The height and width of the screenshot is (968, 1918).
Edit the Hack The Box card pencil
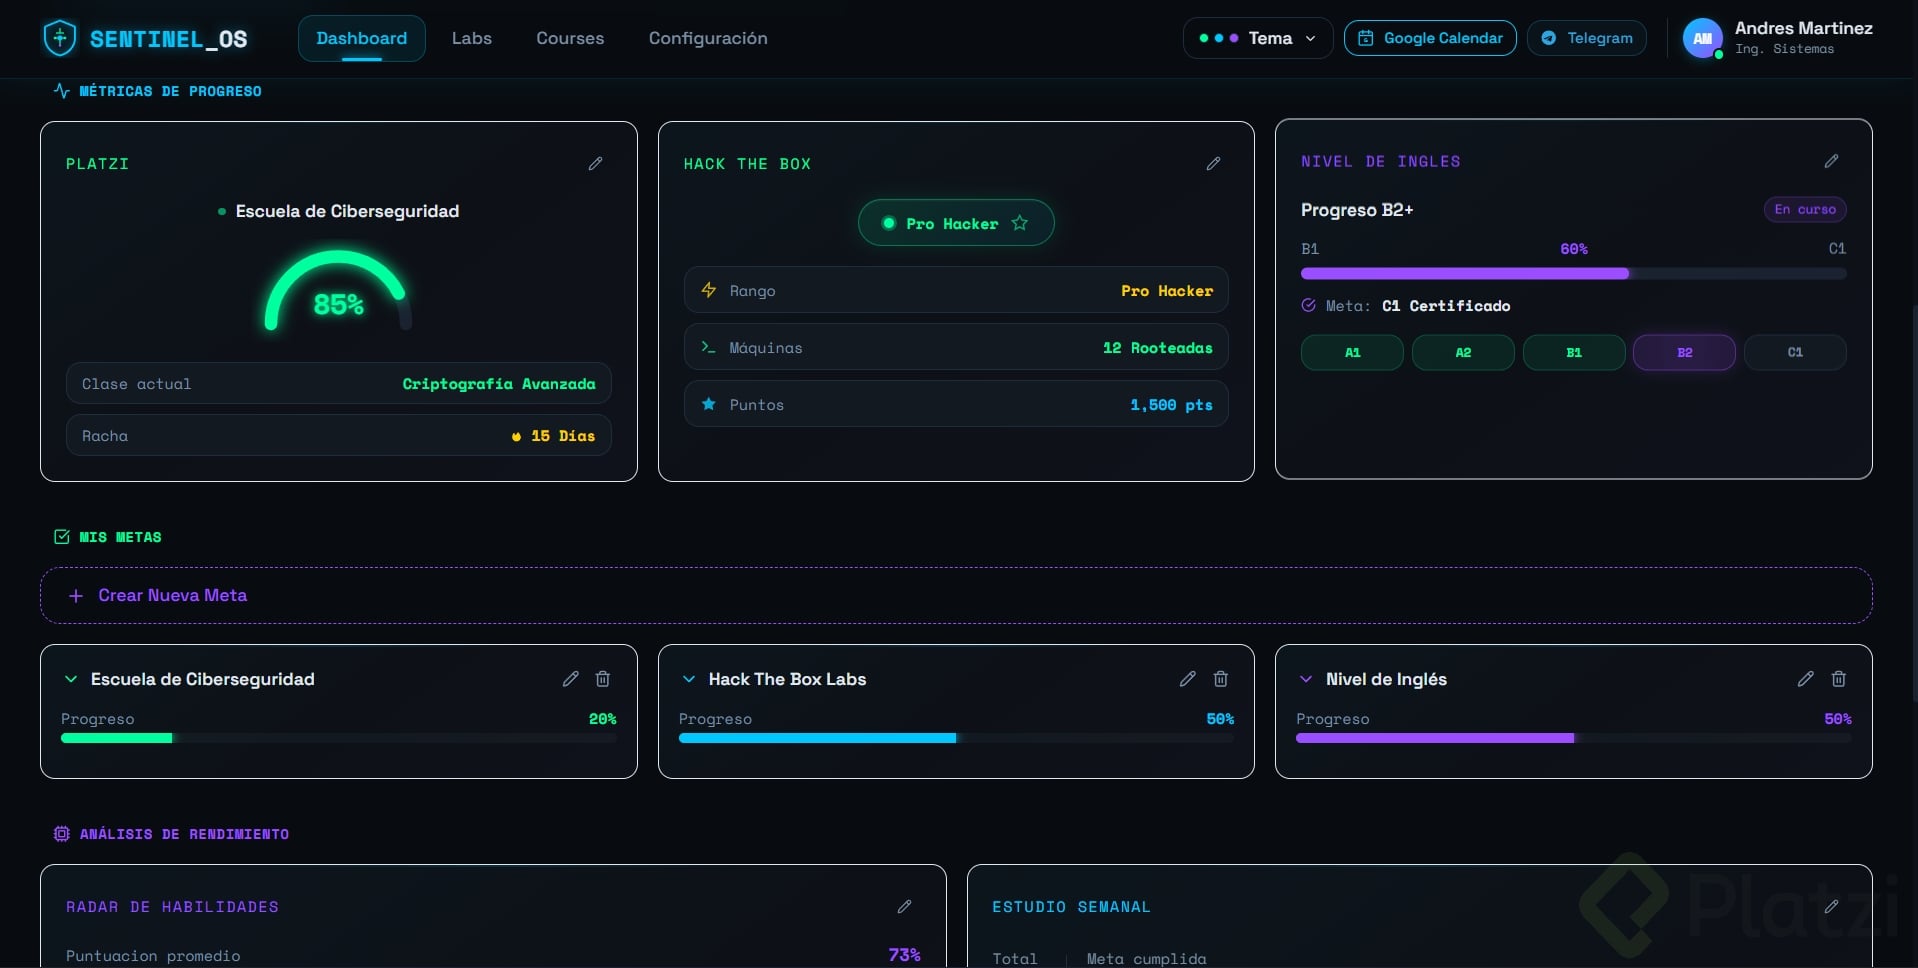(x=1213, y=163)
